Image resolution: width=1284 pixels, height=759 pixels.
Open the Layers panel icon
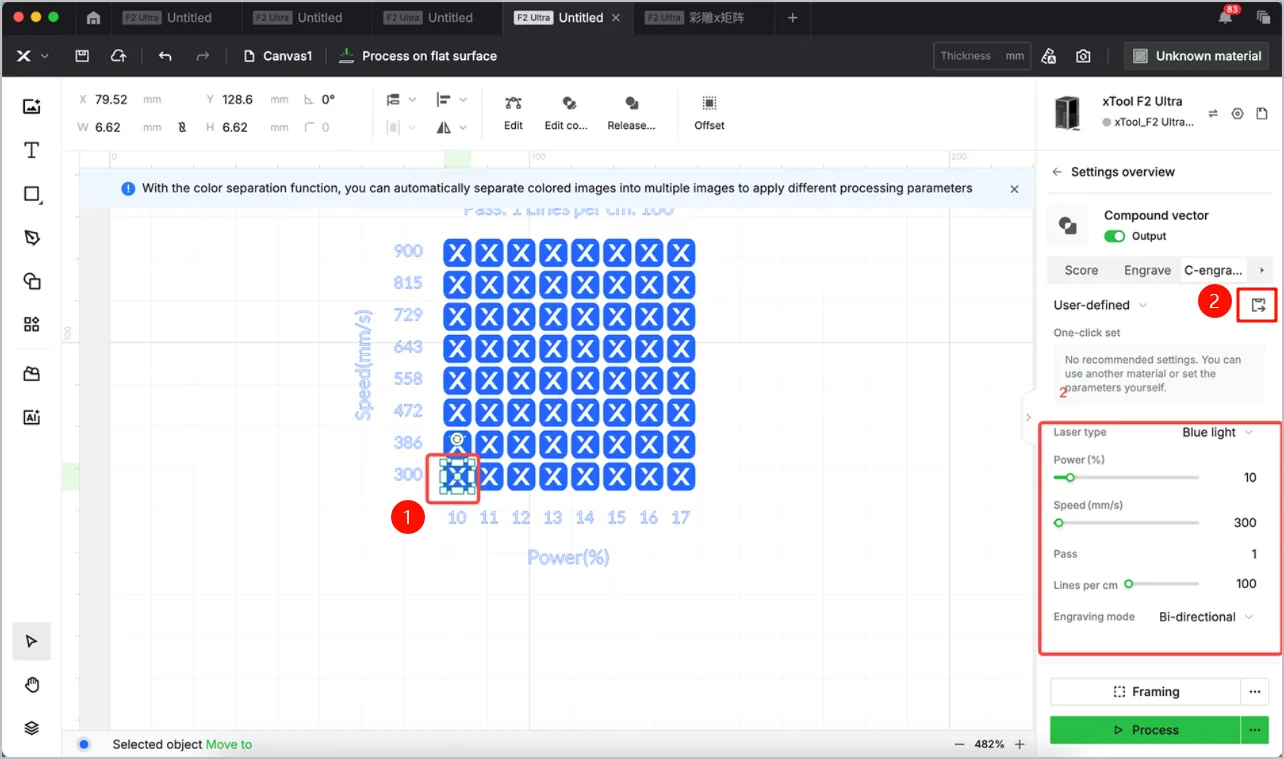31,728
